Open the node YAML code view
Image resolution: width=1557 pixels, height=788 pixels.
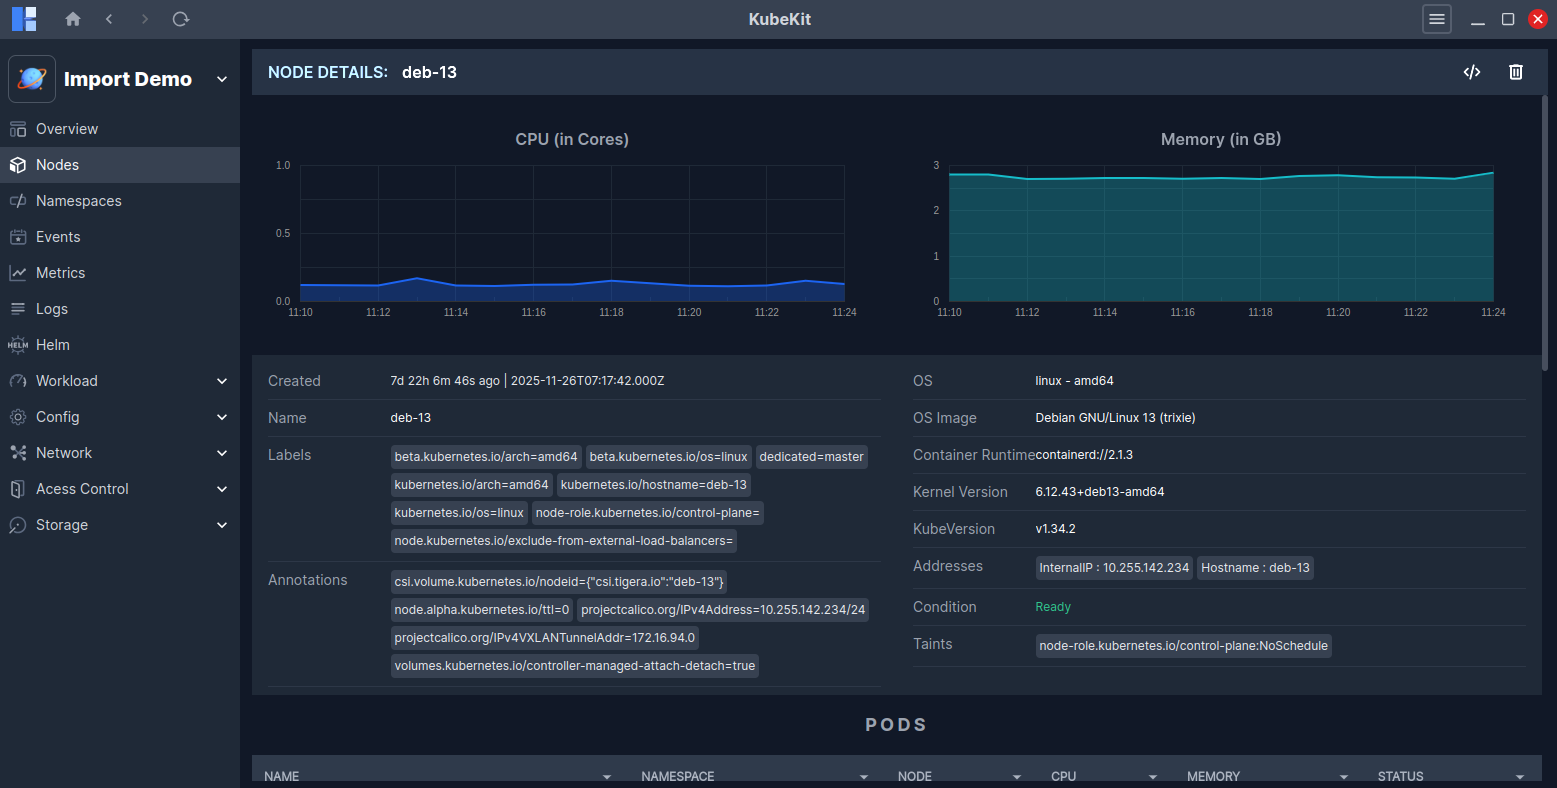pyautogui.click(x=1471, y=71)
